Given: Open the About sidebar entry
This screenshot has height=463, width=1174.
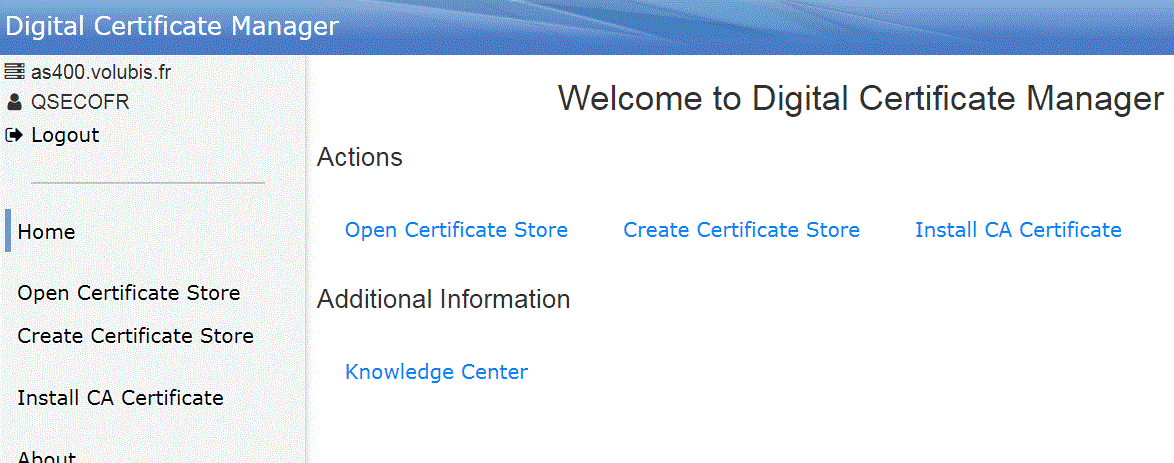Looking at the screenshot, I should [x=46, y=456].
